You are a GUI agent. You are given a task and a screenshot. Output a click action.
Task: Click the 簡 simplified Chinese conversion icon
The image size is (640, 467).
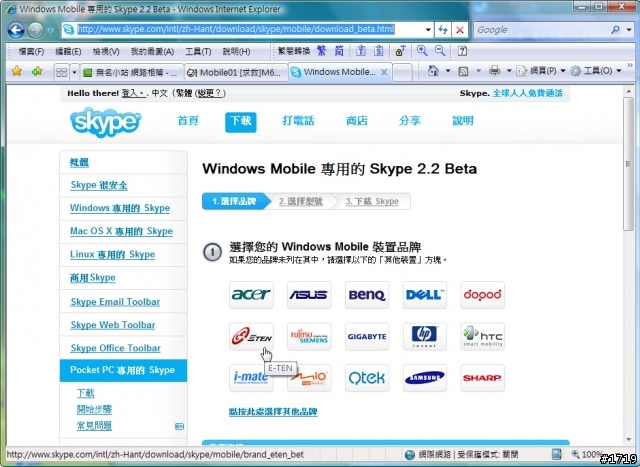click(x=339, y=51)
